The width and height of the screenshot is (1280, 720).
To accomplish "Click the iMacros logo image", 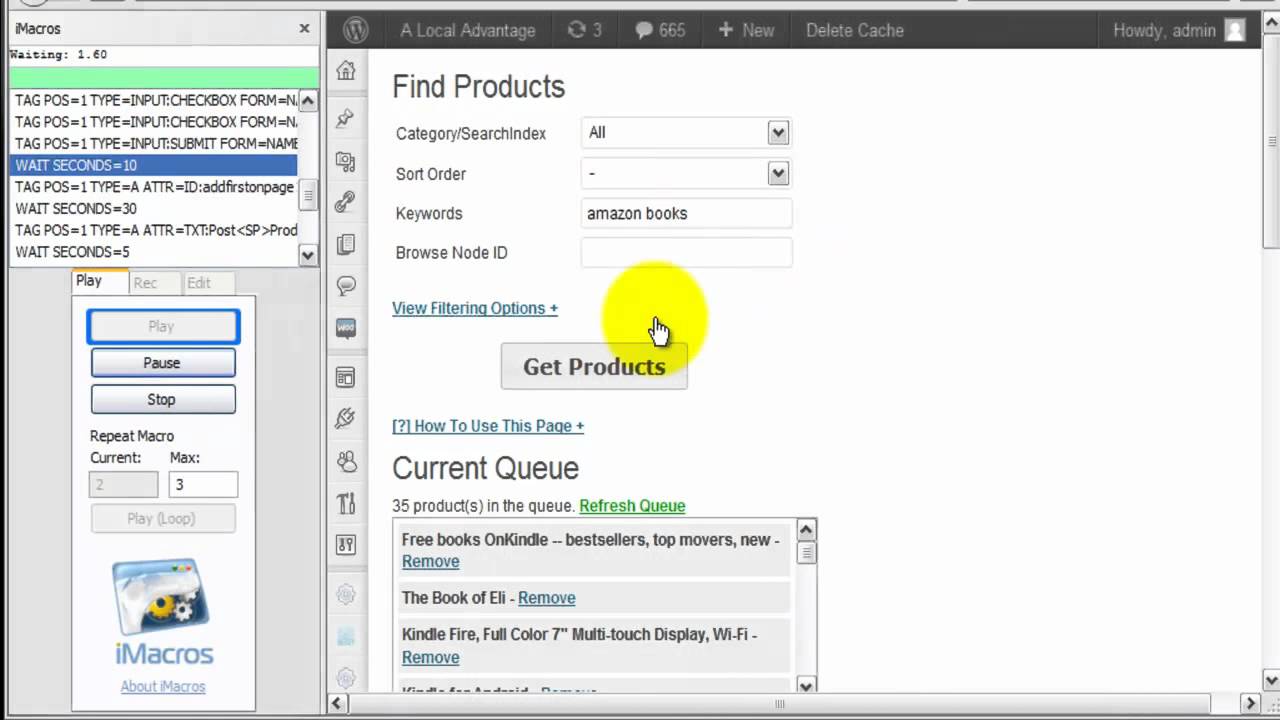I will [162, 612].
